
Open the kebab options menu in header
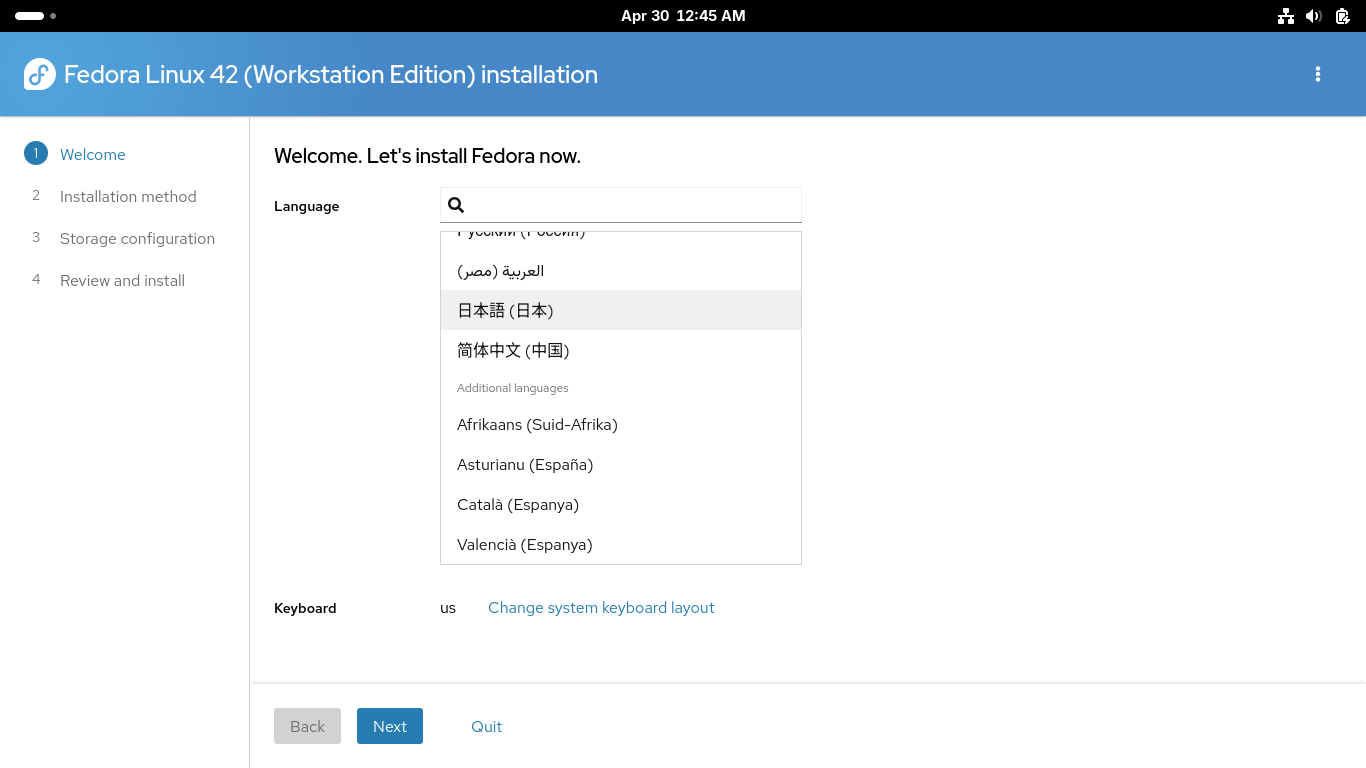[x=1318, y=74]
